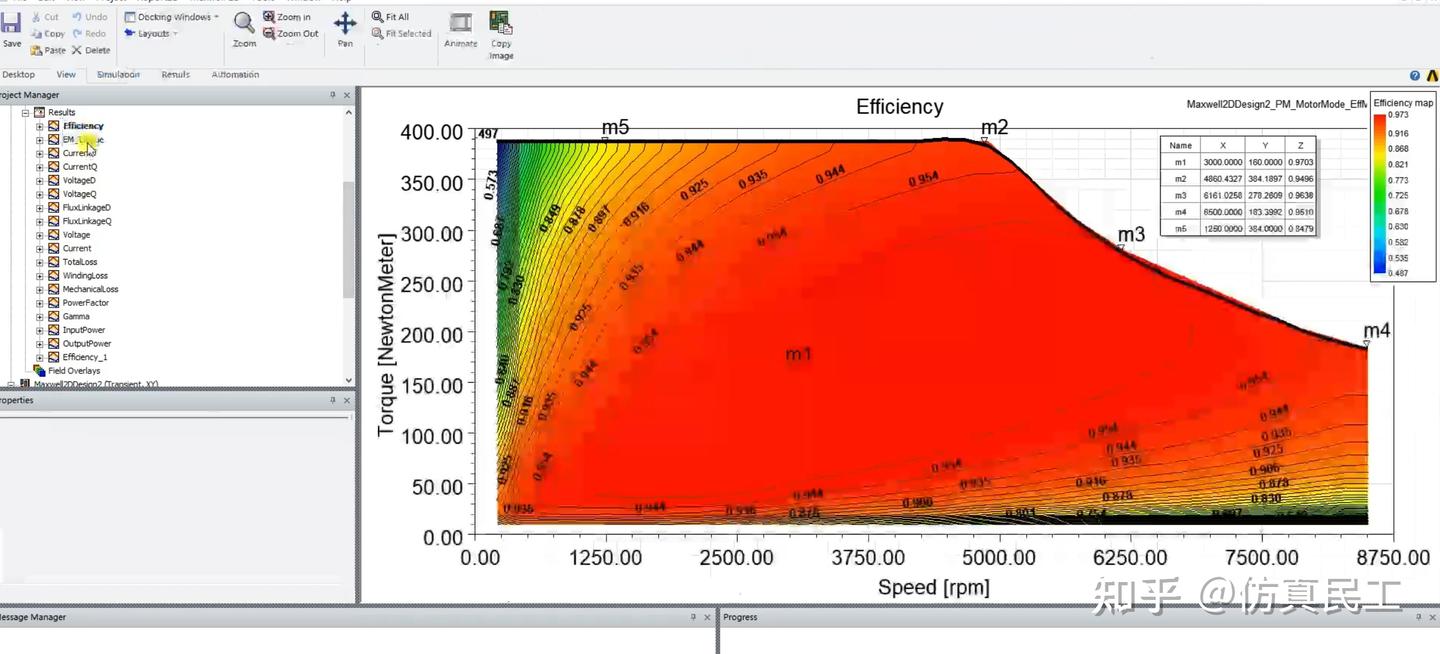Click the Undo toolbar icon
The image size is (1440, 654).
tap(90, 16)
